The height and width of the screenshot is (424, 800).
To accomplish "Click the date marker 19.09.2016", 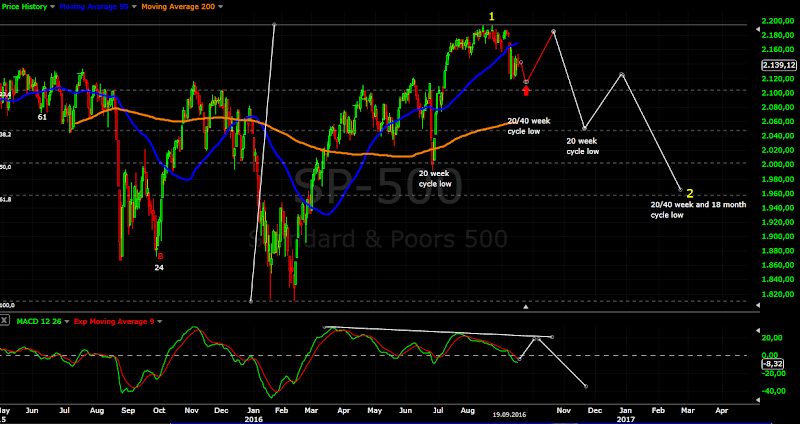I will (x=509, y=415).
